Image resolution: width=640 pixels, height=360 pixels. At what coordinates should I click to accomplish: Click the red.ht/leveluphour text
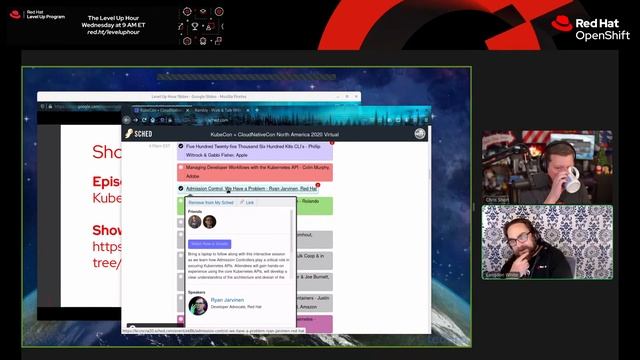[x=113, y=32]
